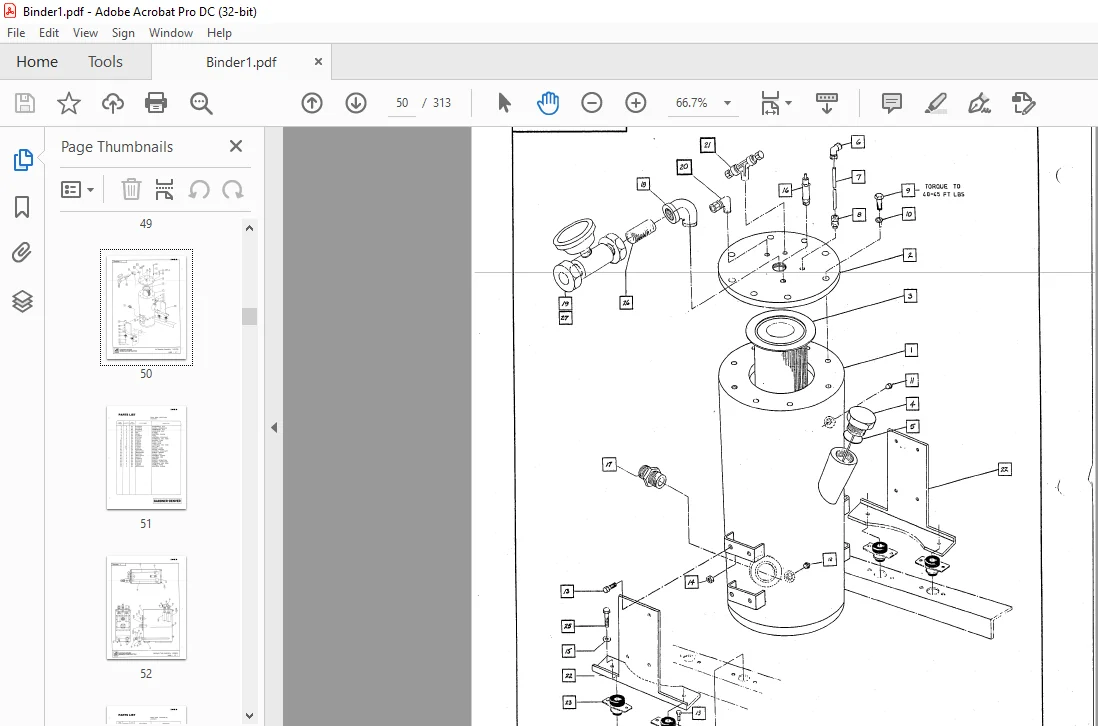Open the Bookmarks sidebar panel
This screenshot has width=1098, height=726.
click(22, 207)
